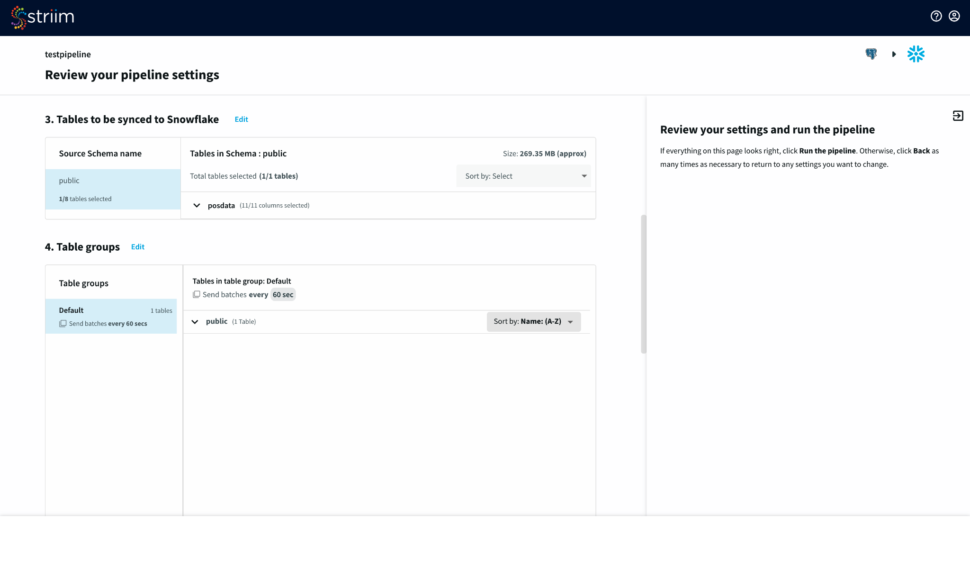Viewport: 970px width, 582px height.
Task: Expand the posdata table chevron
Action: click(196, 206)
